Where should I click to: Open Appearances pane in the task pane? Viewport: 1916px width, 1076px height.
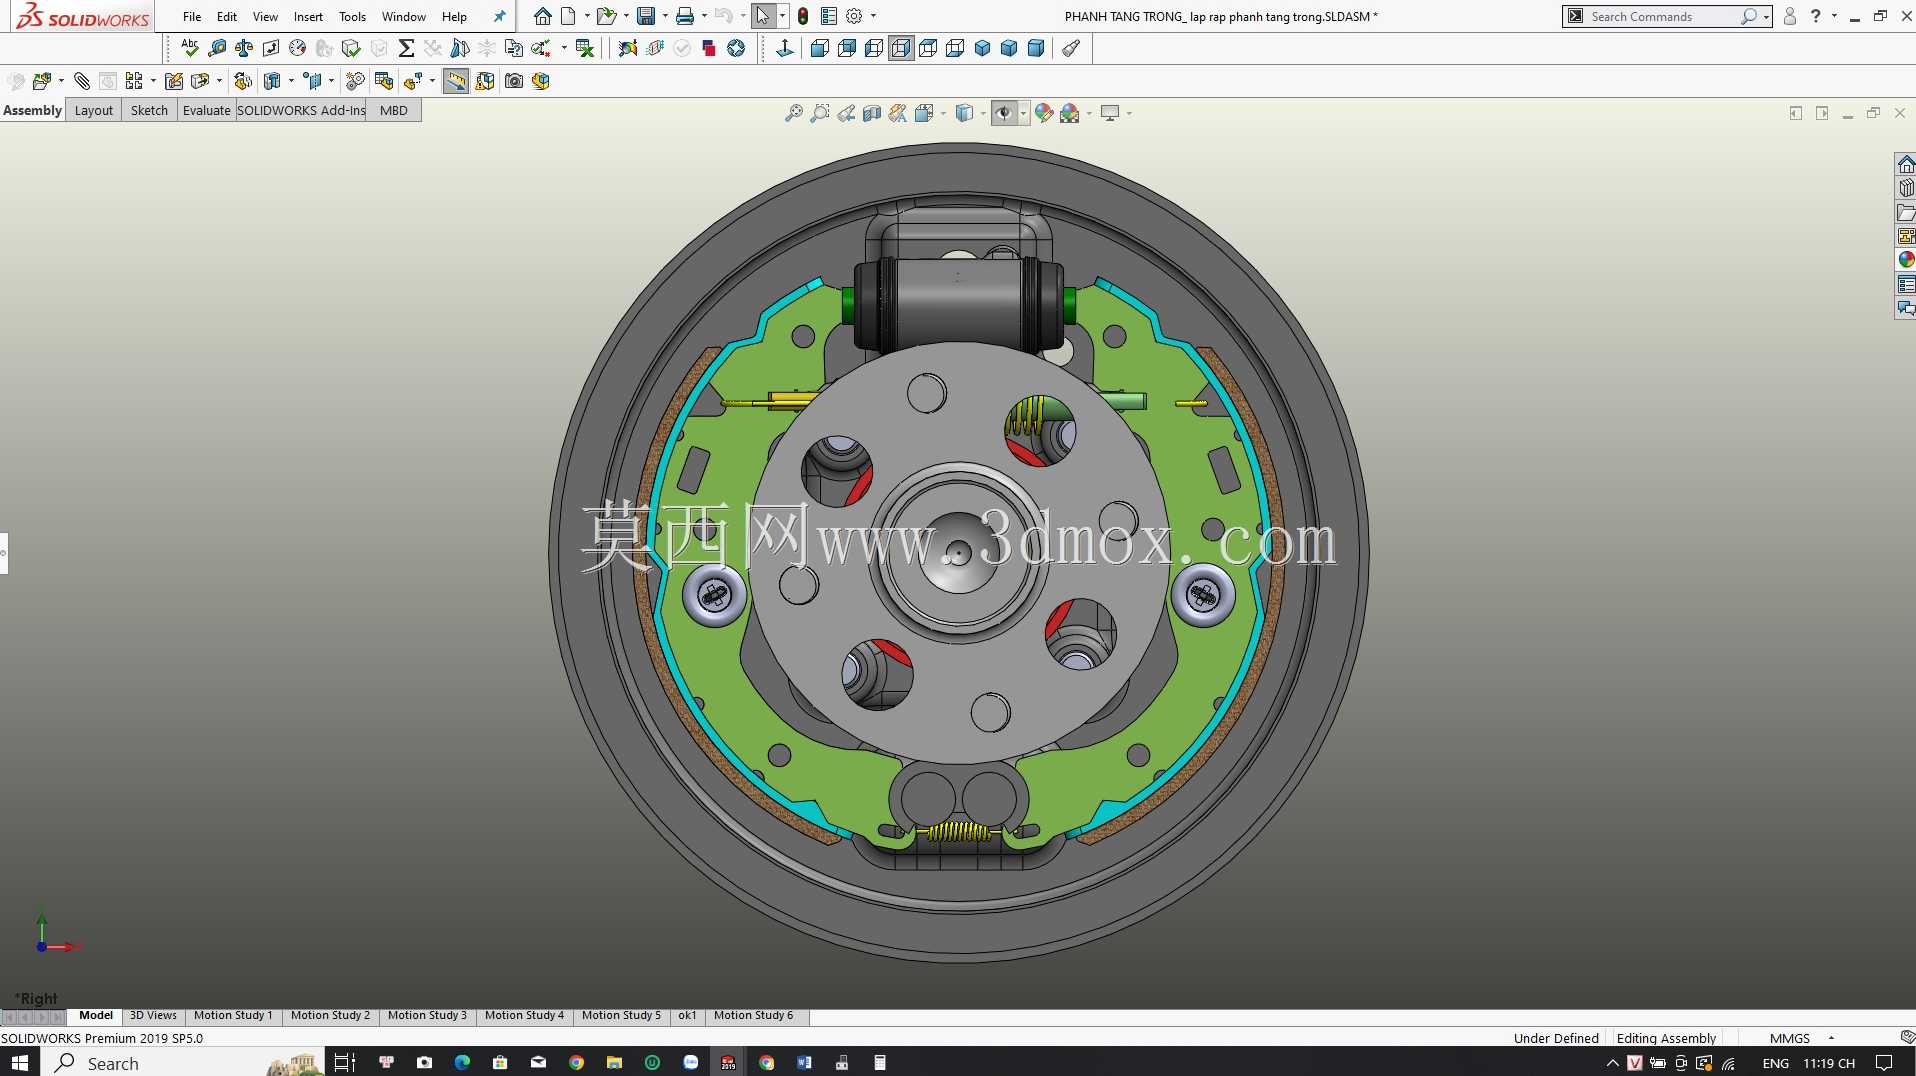pyautogui.click(x=1906, y=260)
